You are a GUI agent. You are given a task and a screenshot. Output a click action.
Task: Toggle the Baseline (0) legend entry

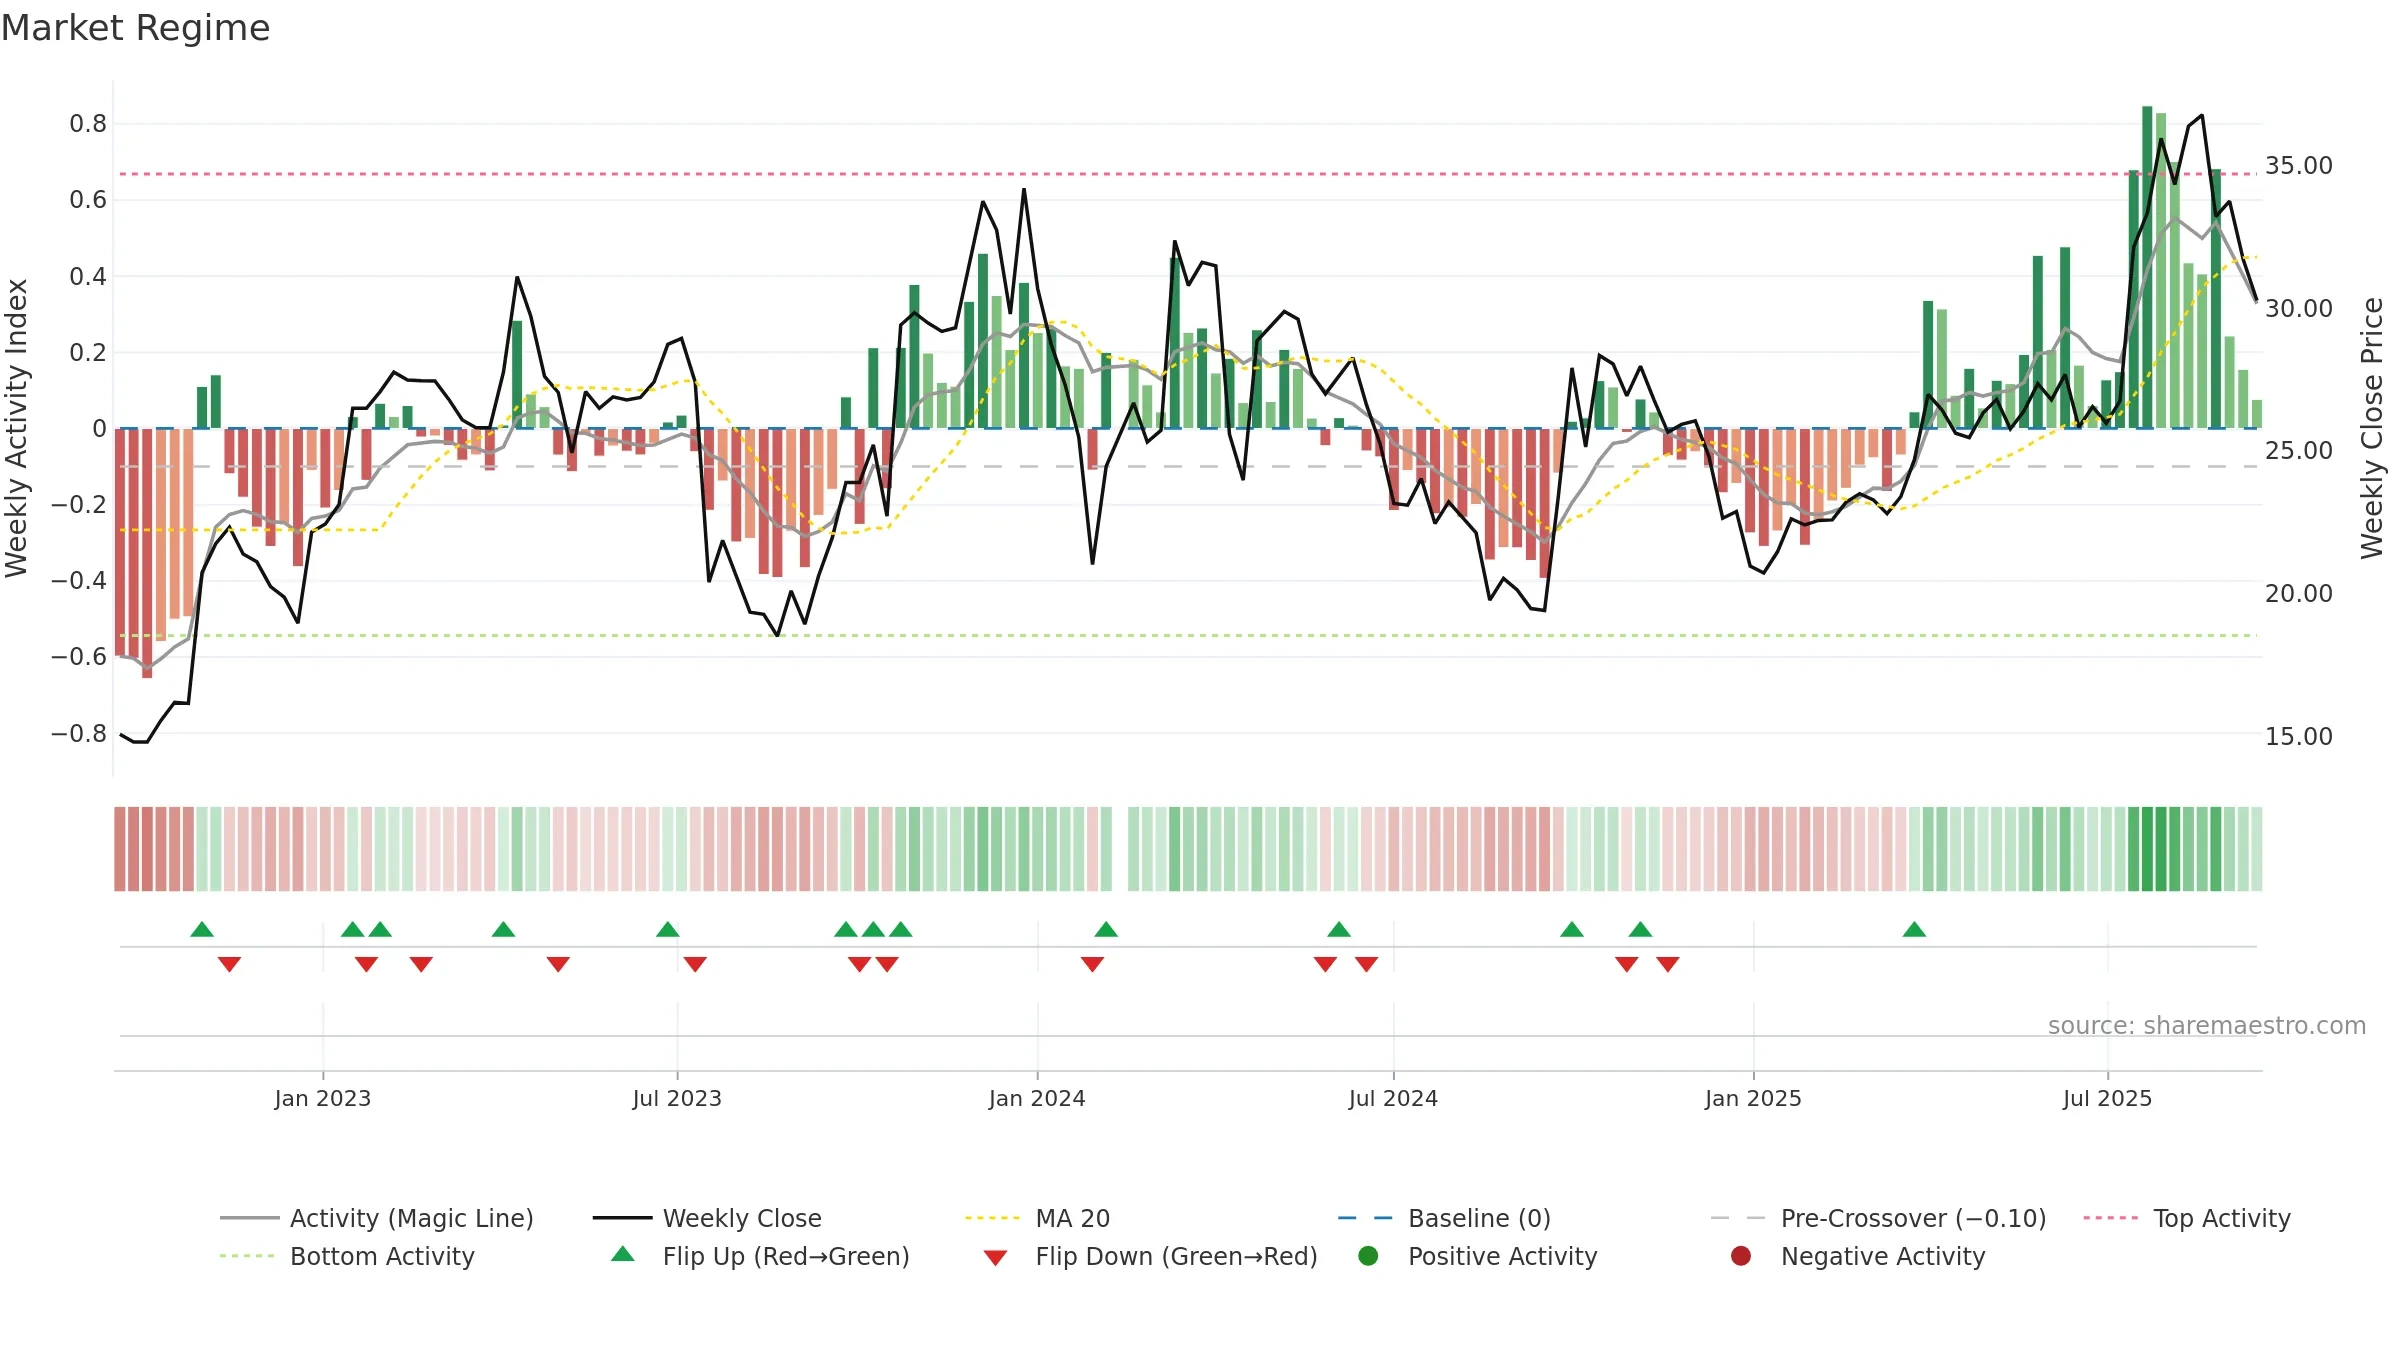click(1445, 1218)
